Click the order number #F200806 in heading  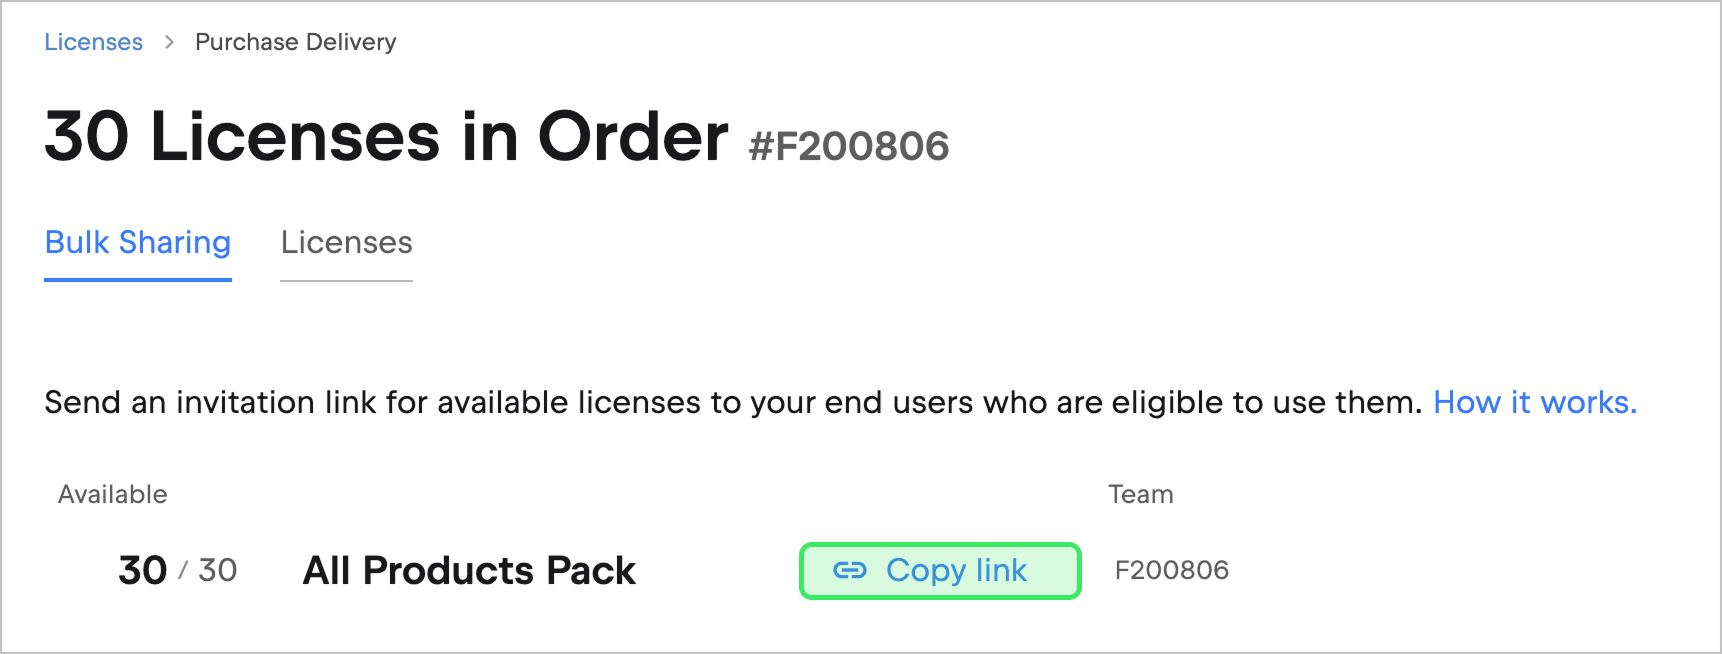pyautogui.click(x=849, y=146)
